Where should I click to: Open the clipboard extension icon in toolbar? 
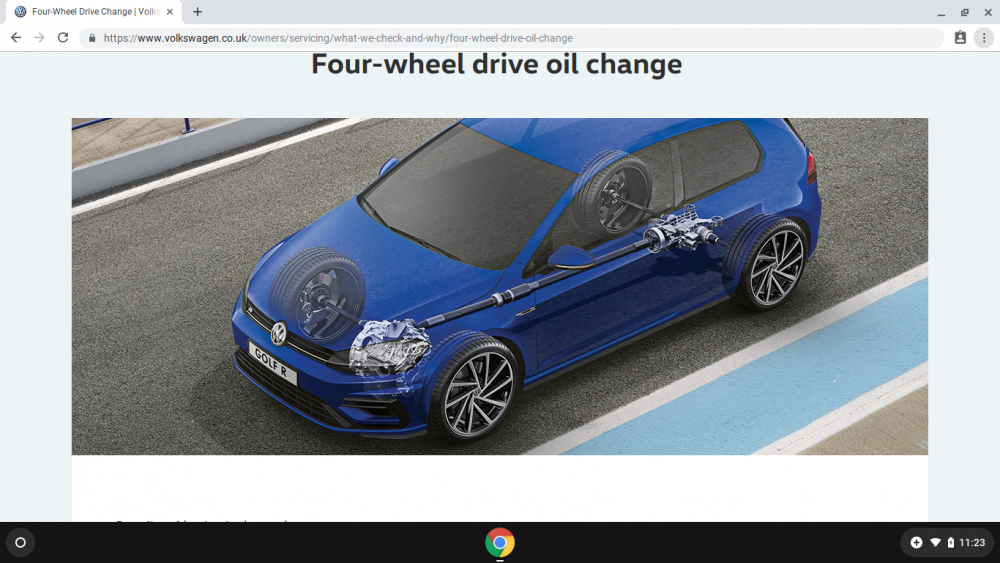pos(960,38)
